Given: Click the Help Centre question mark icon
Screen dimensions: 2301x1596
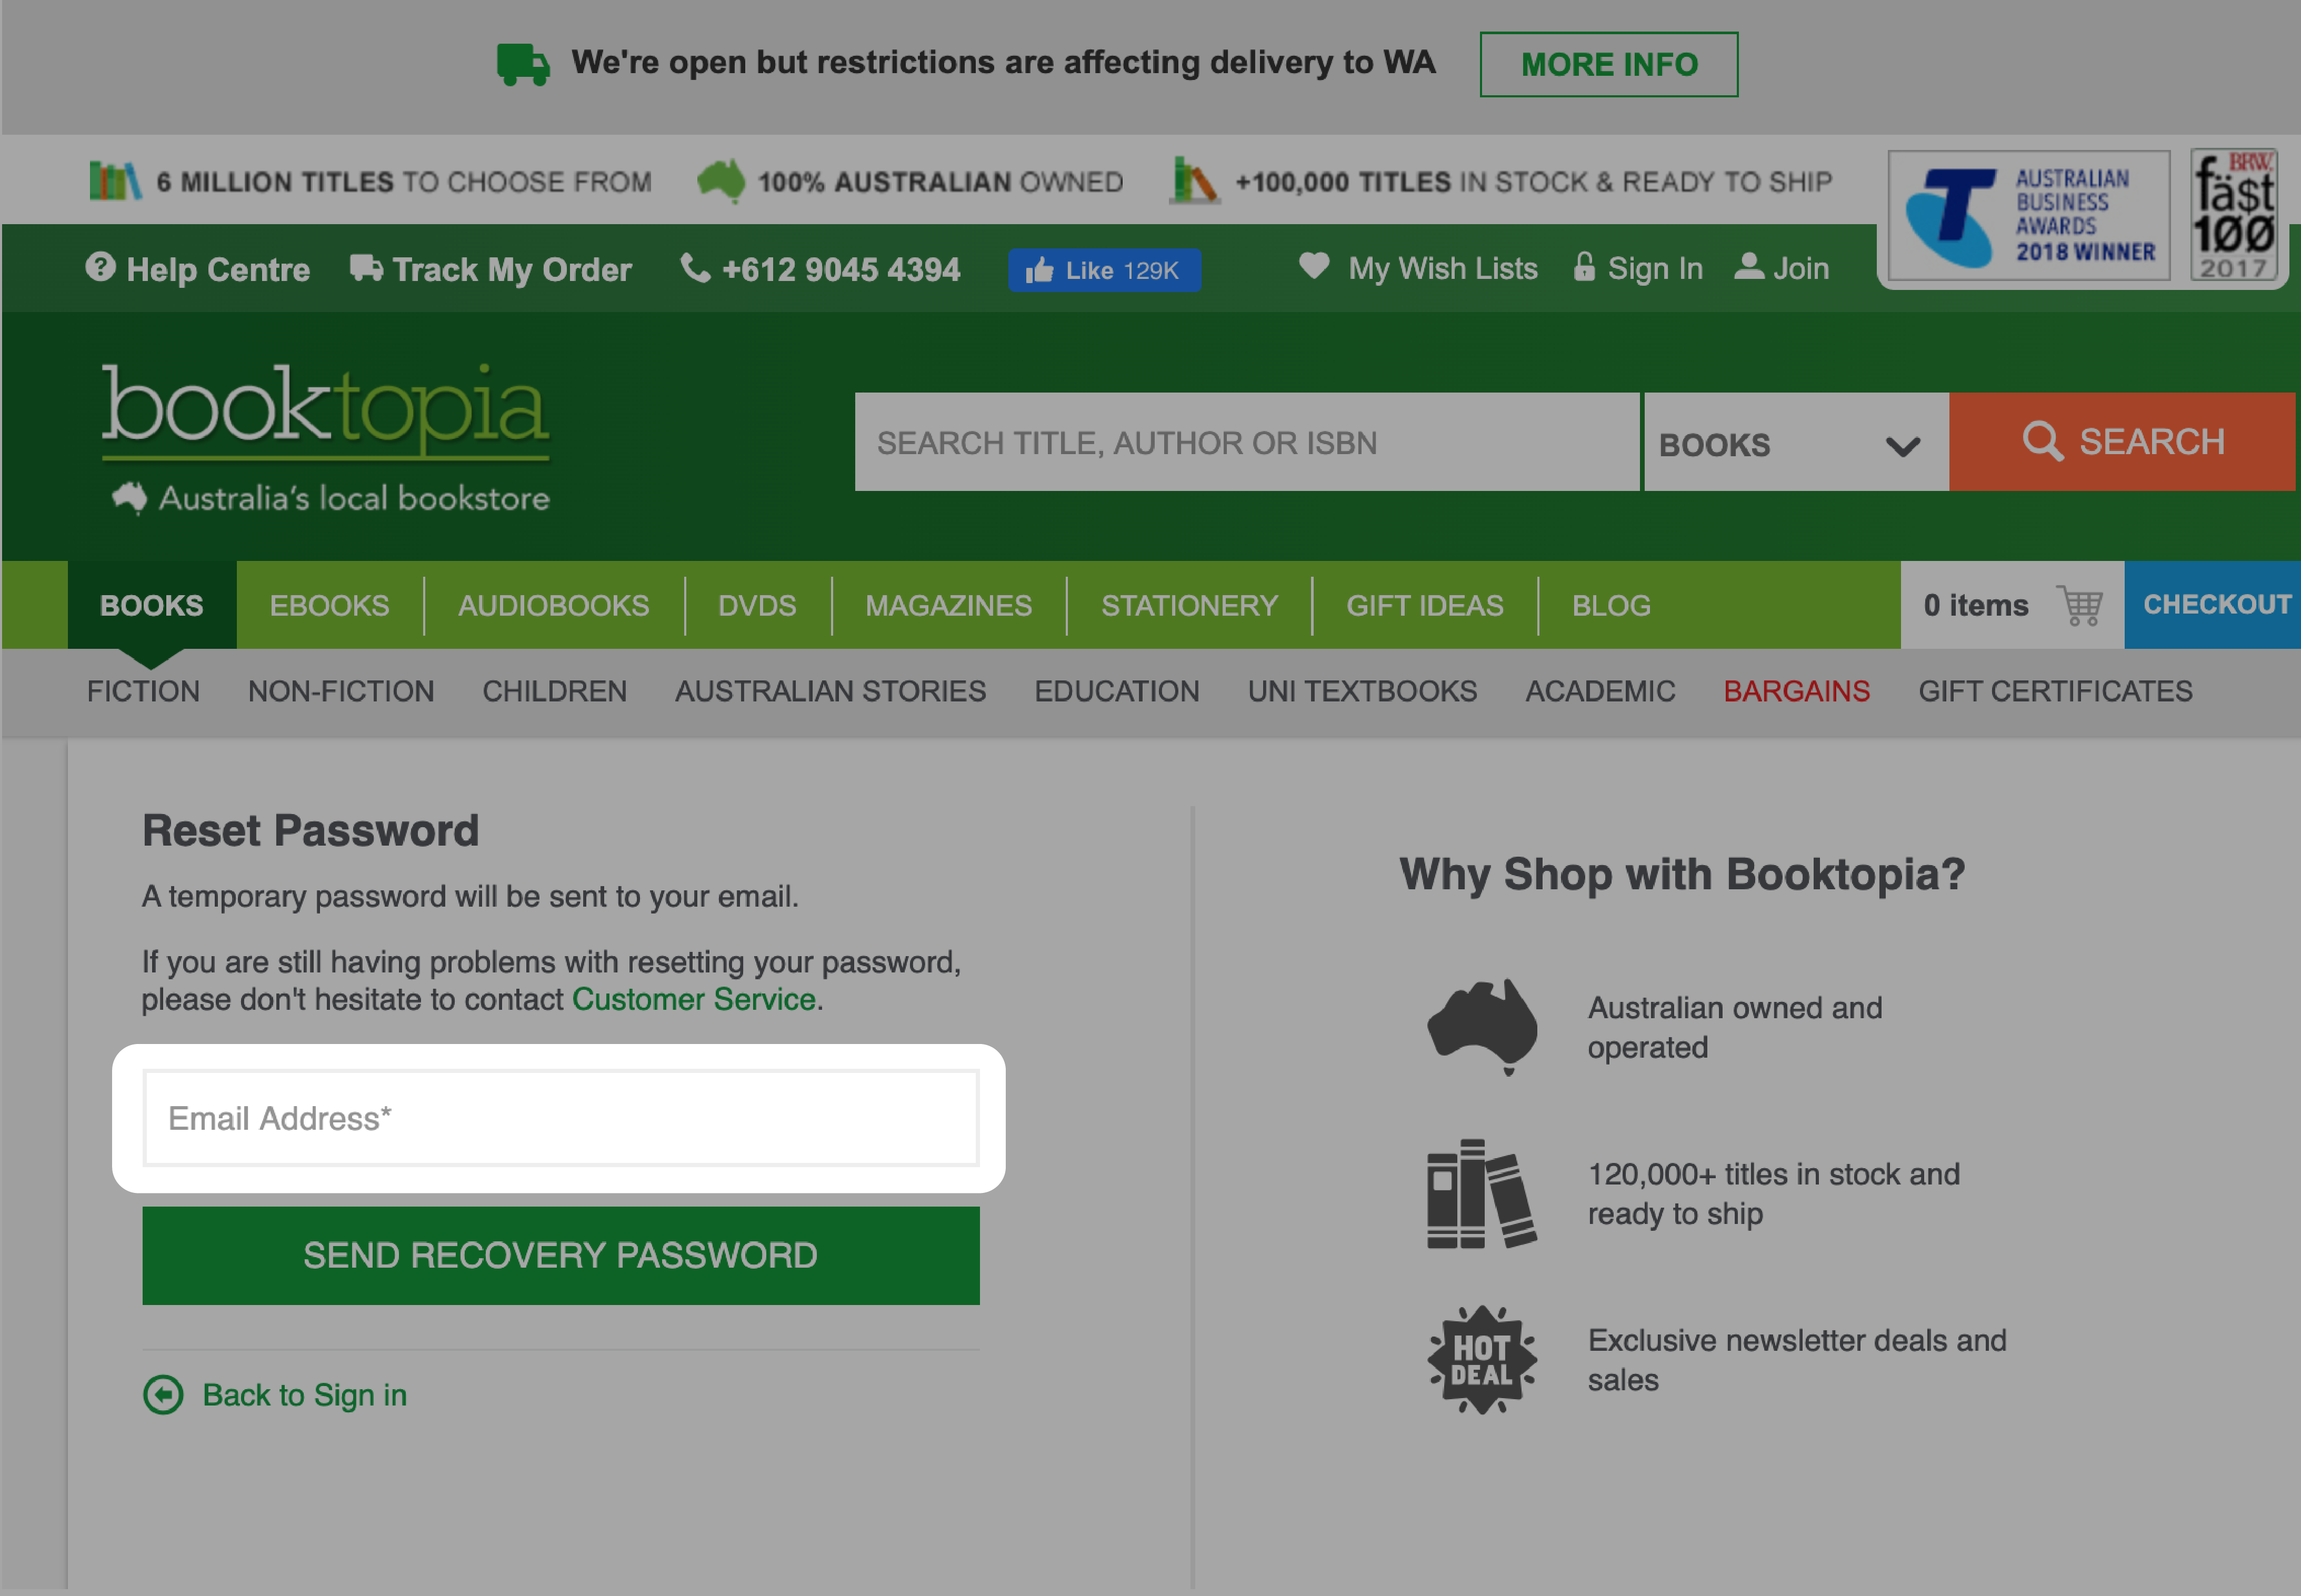Looking at the screenshot, I should [x=100, y=267].
